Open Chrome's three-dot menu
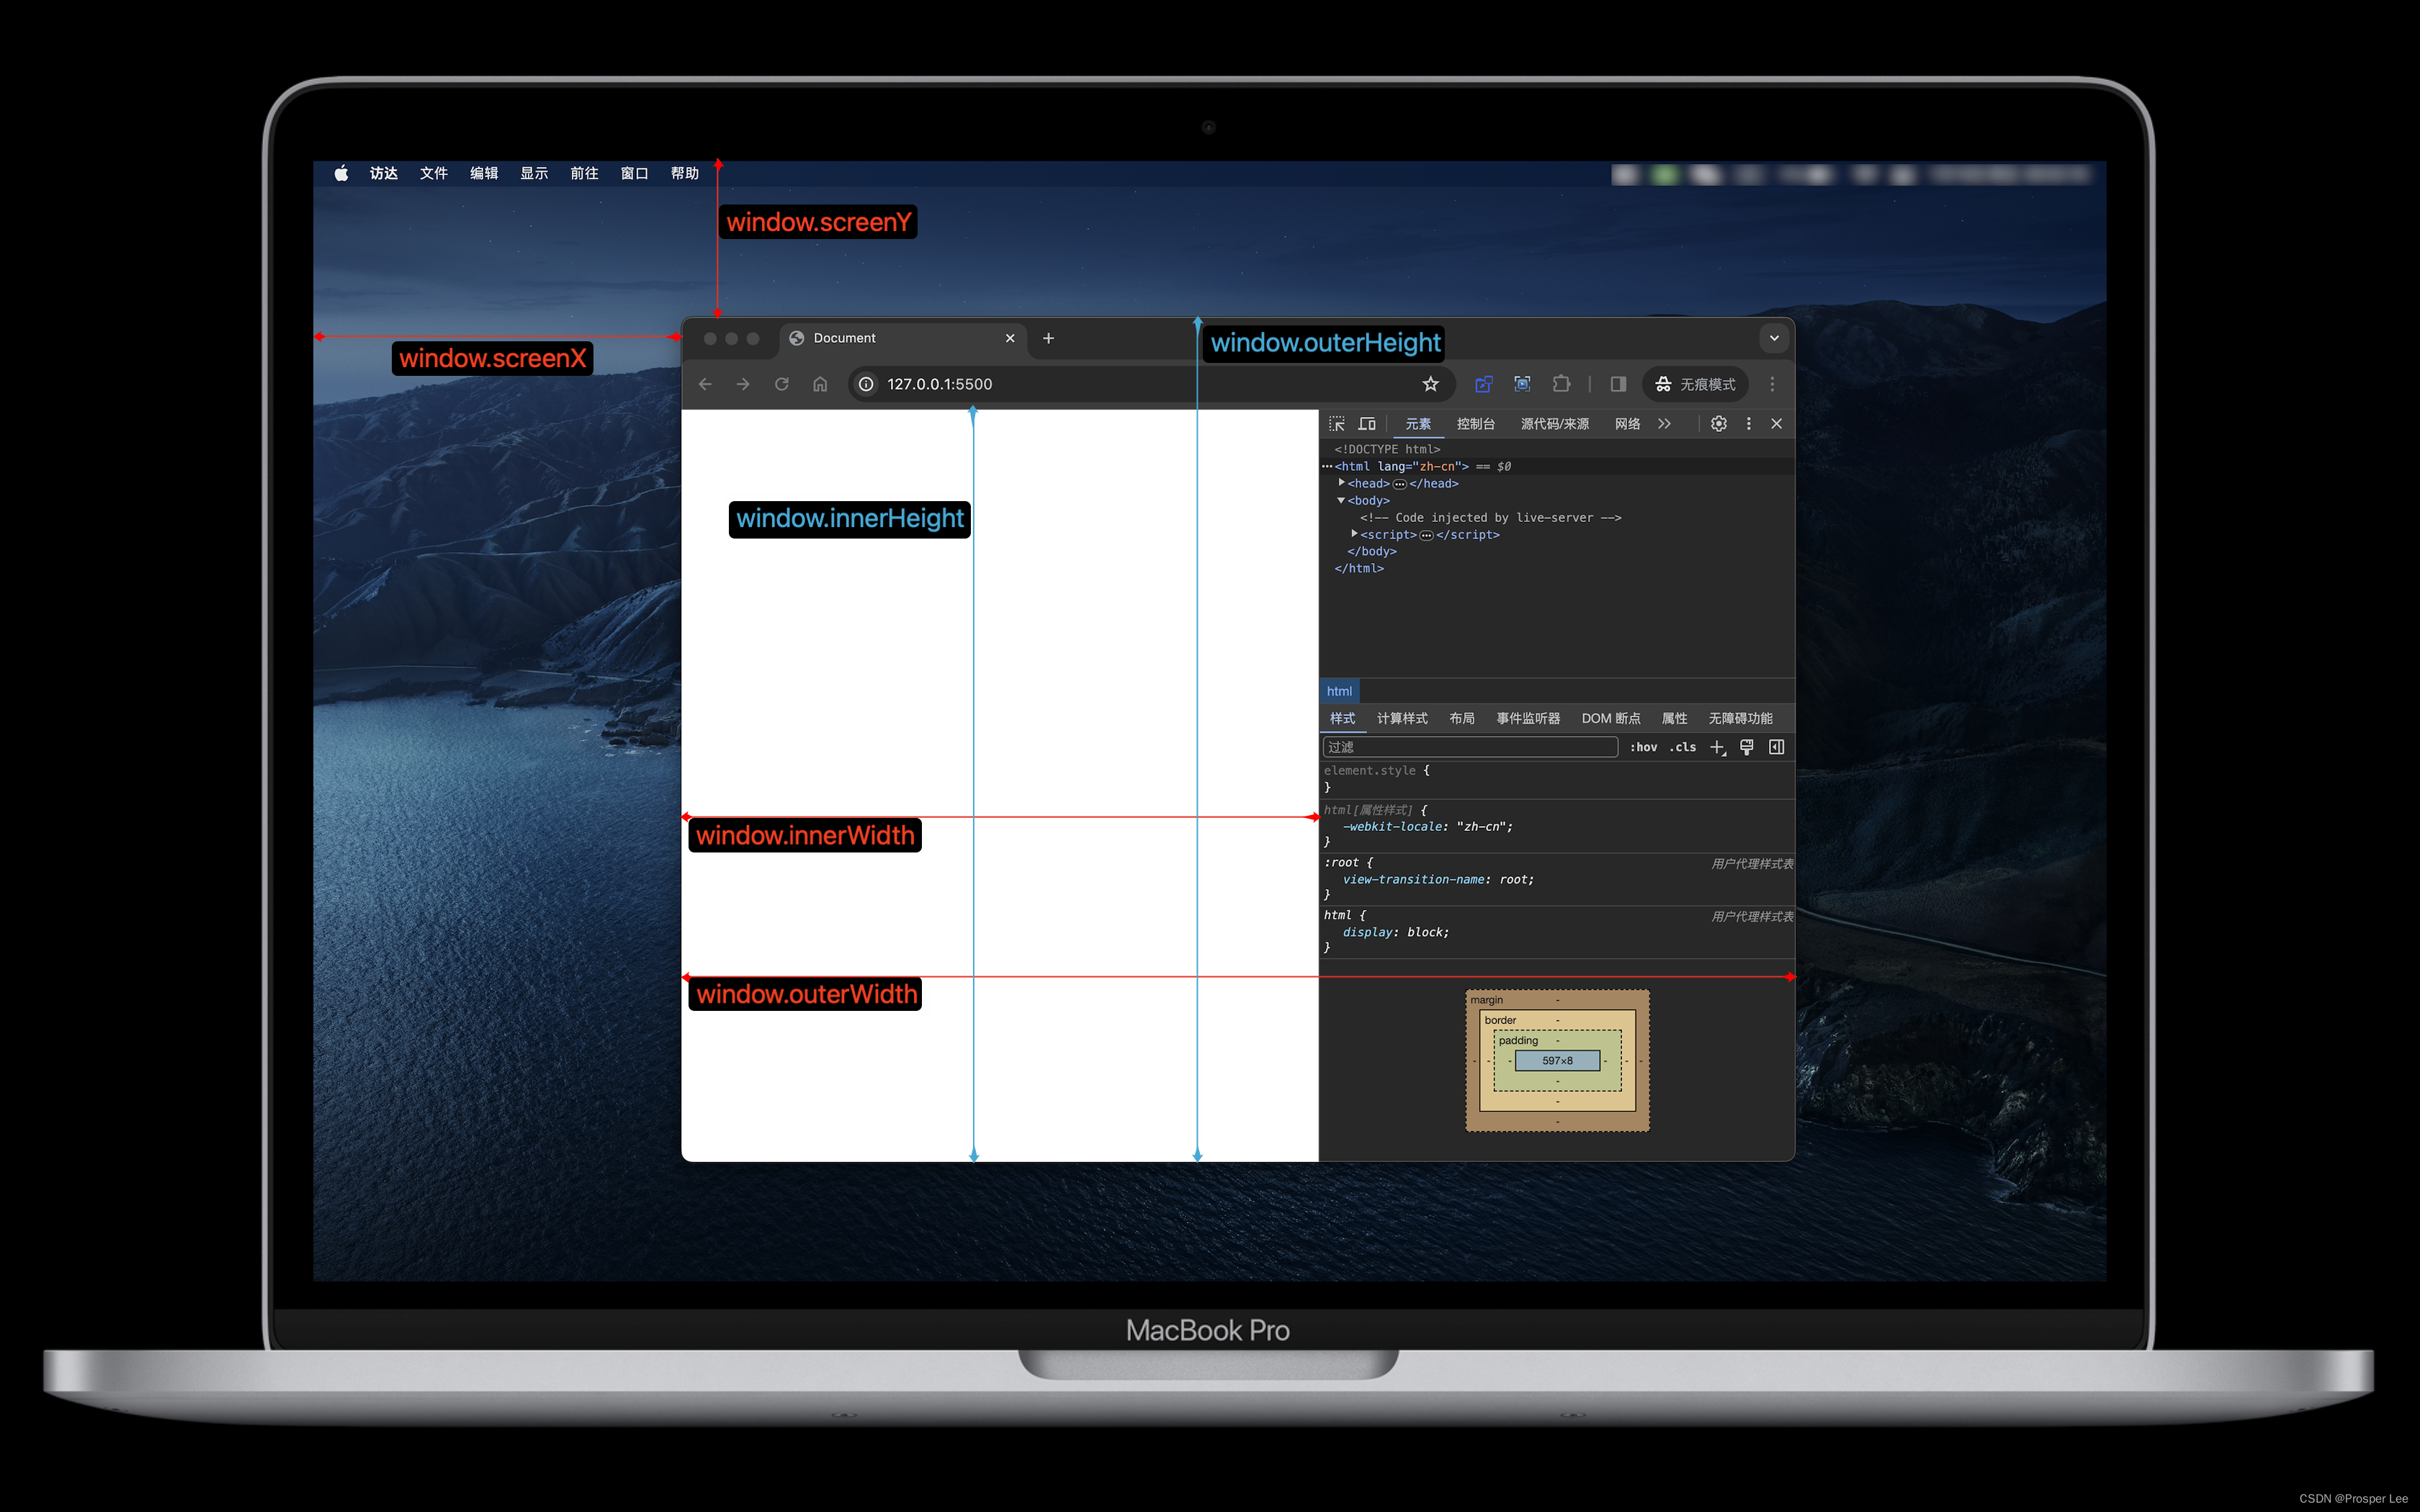Screen dimensions: 2420x1512 click(1772, 384)
